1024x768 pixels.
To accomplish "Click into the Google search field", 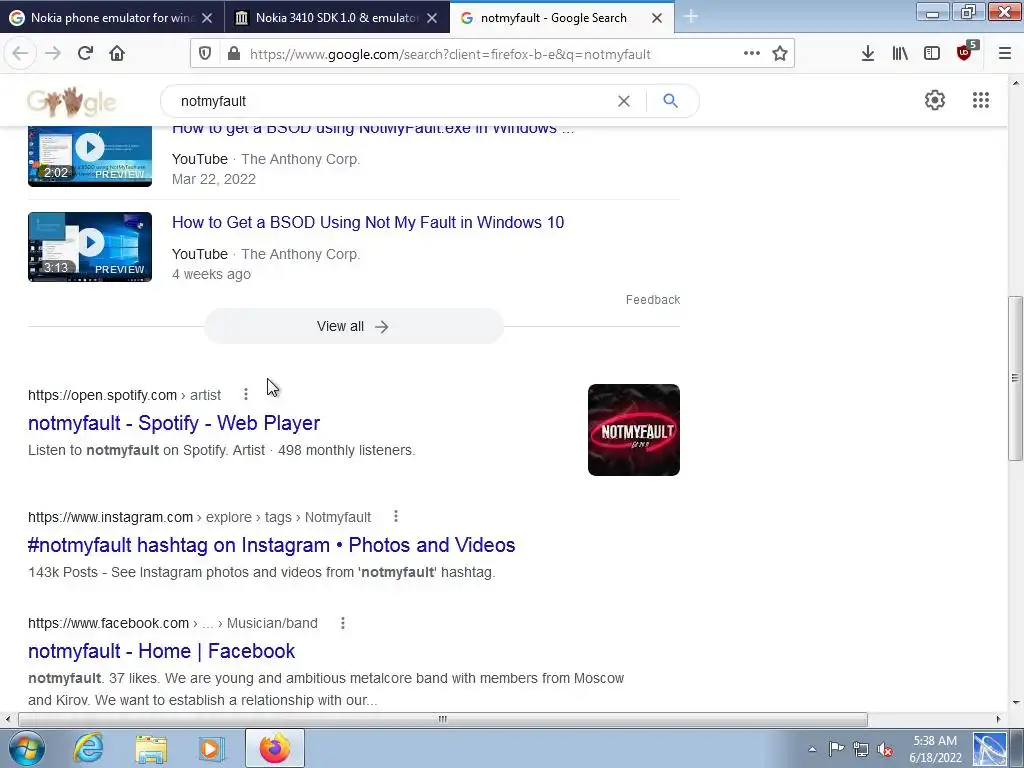I will 392,101.
